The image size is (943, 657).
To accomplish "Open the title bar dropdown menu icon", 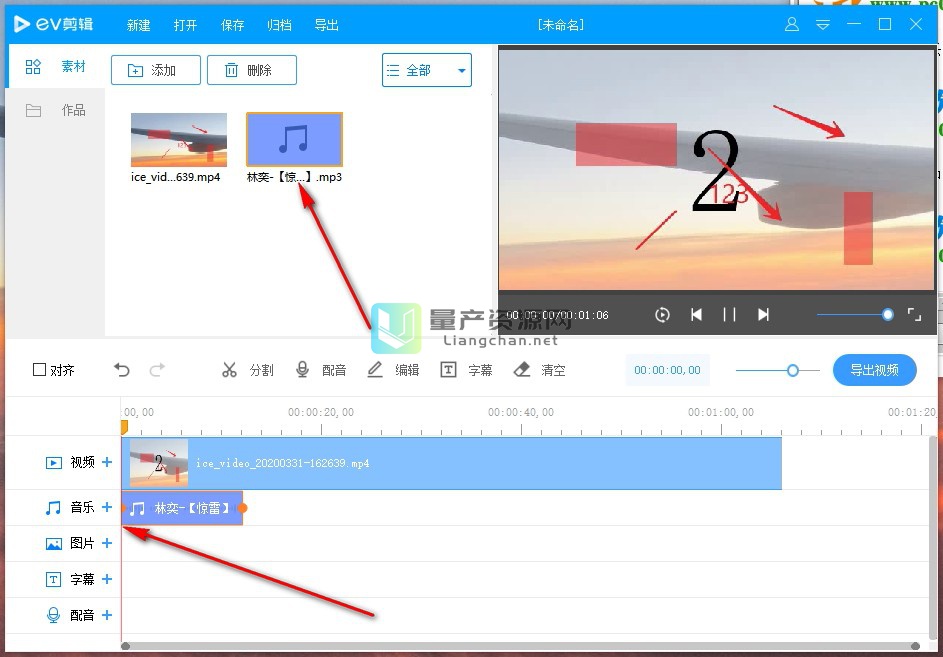I will click(x=823, y=25).
